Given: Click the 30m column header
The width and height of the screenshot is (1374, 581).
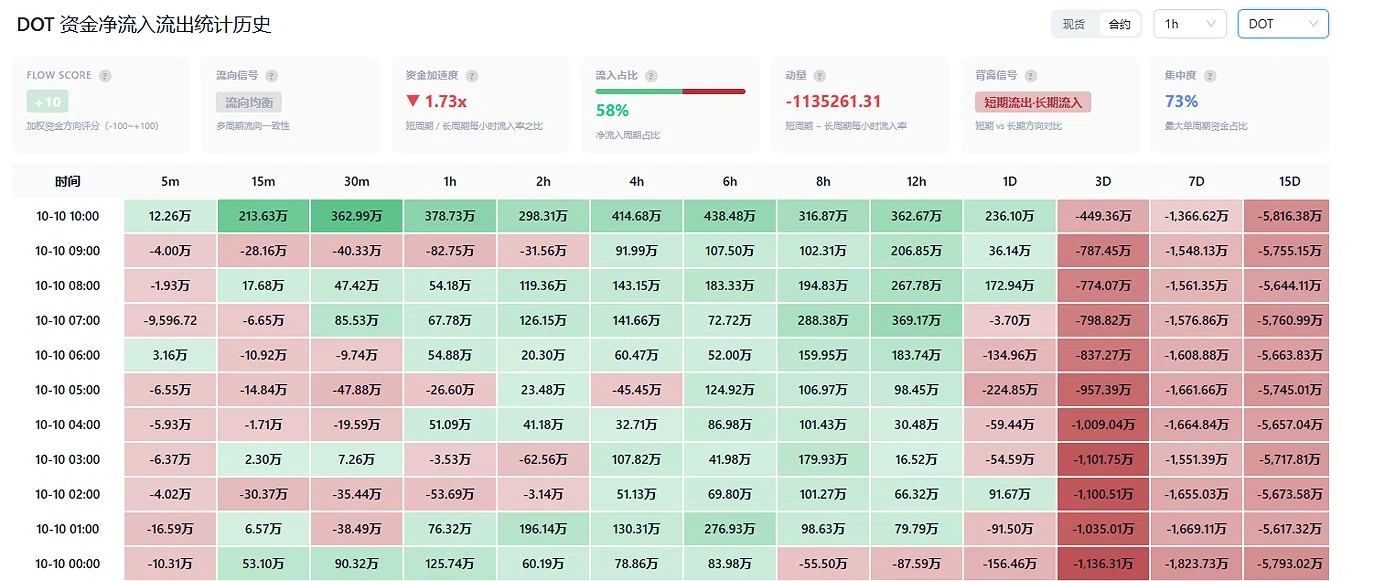Looking at the screenshot, I should pyautogui.click(x=356, y=181).
